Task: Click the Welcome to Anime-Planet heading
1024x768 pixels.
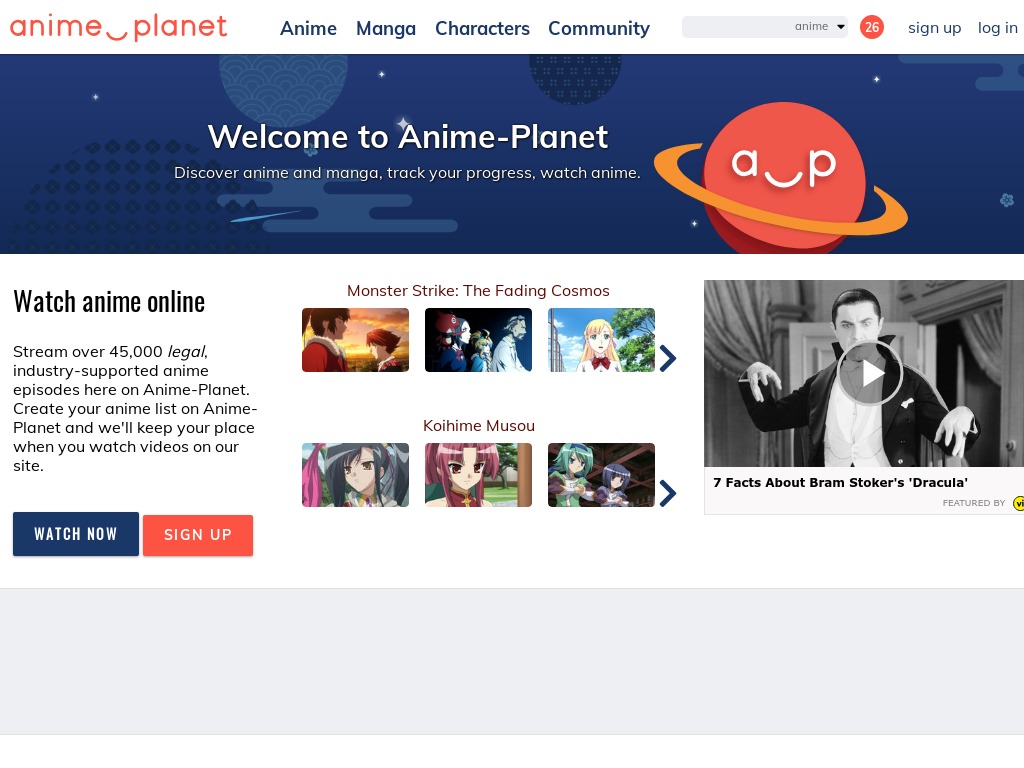Action: tap(408, 136)
